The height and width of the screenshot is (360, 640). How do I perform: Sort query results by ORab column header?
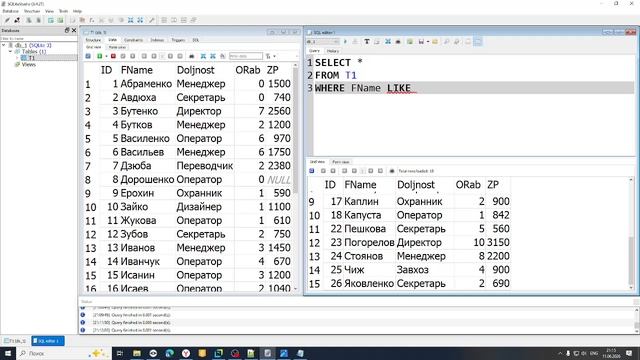[x=468, y=185]
